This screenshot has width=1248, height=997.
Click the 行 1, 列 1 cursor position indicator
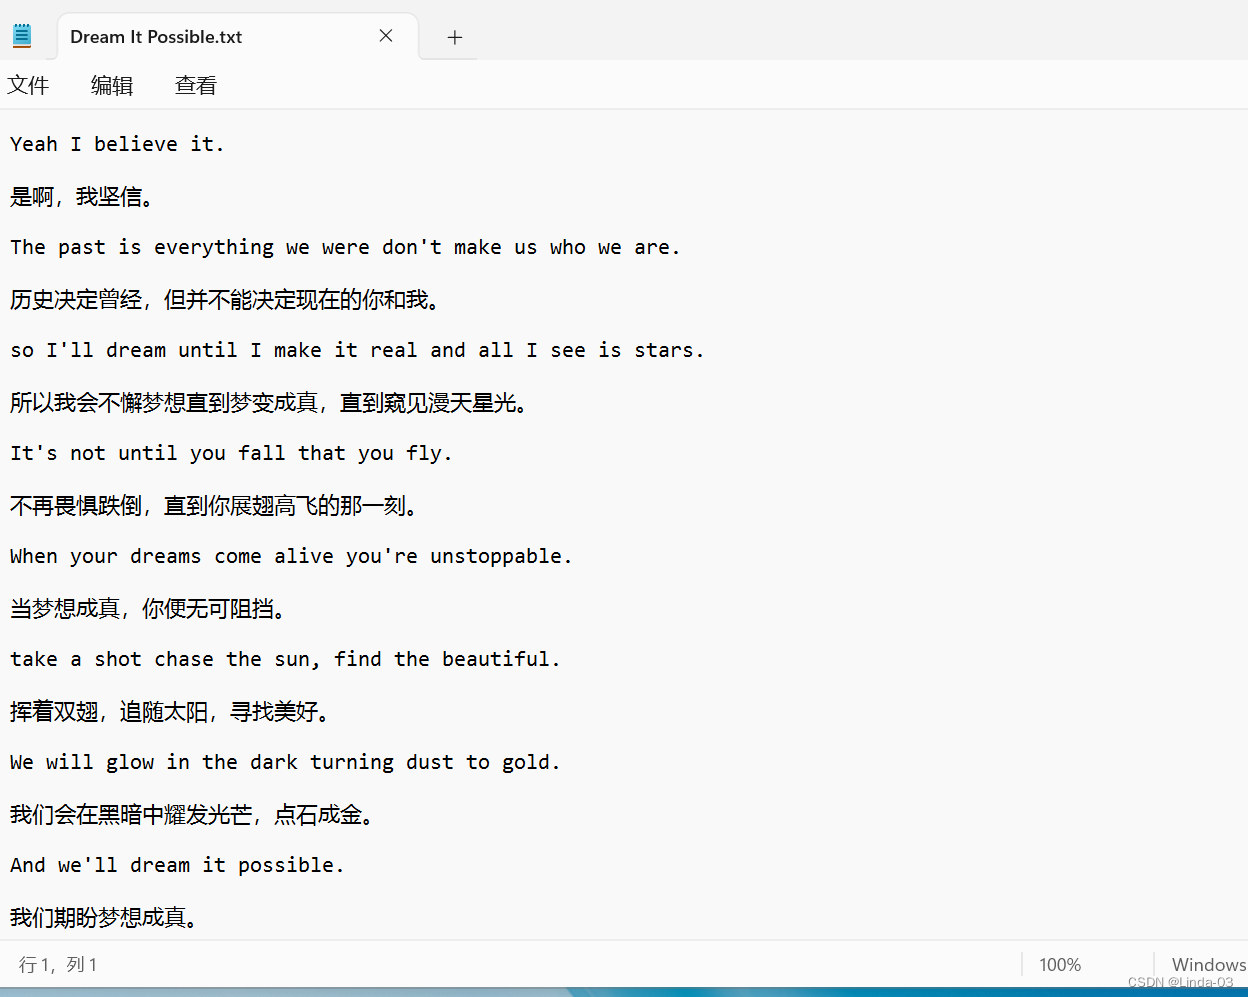click(58, 965)
